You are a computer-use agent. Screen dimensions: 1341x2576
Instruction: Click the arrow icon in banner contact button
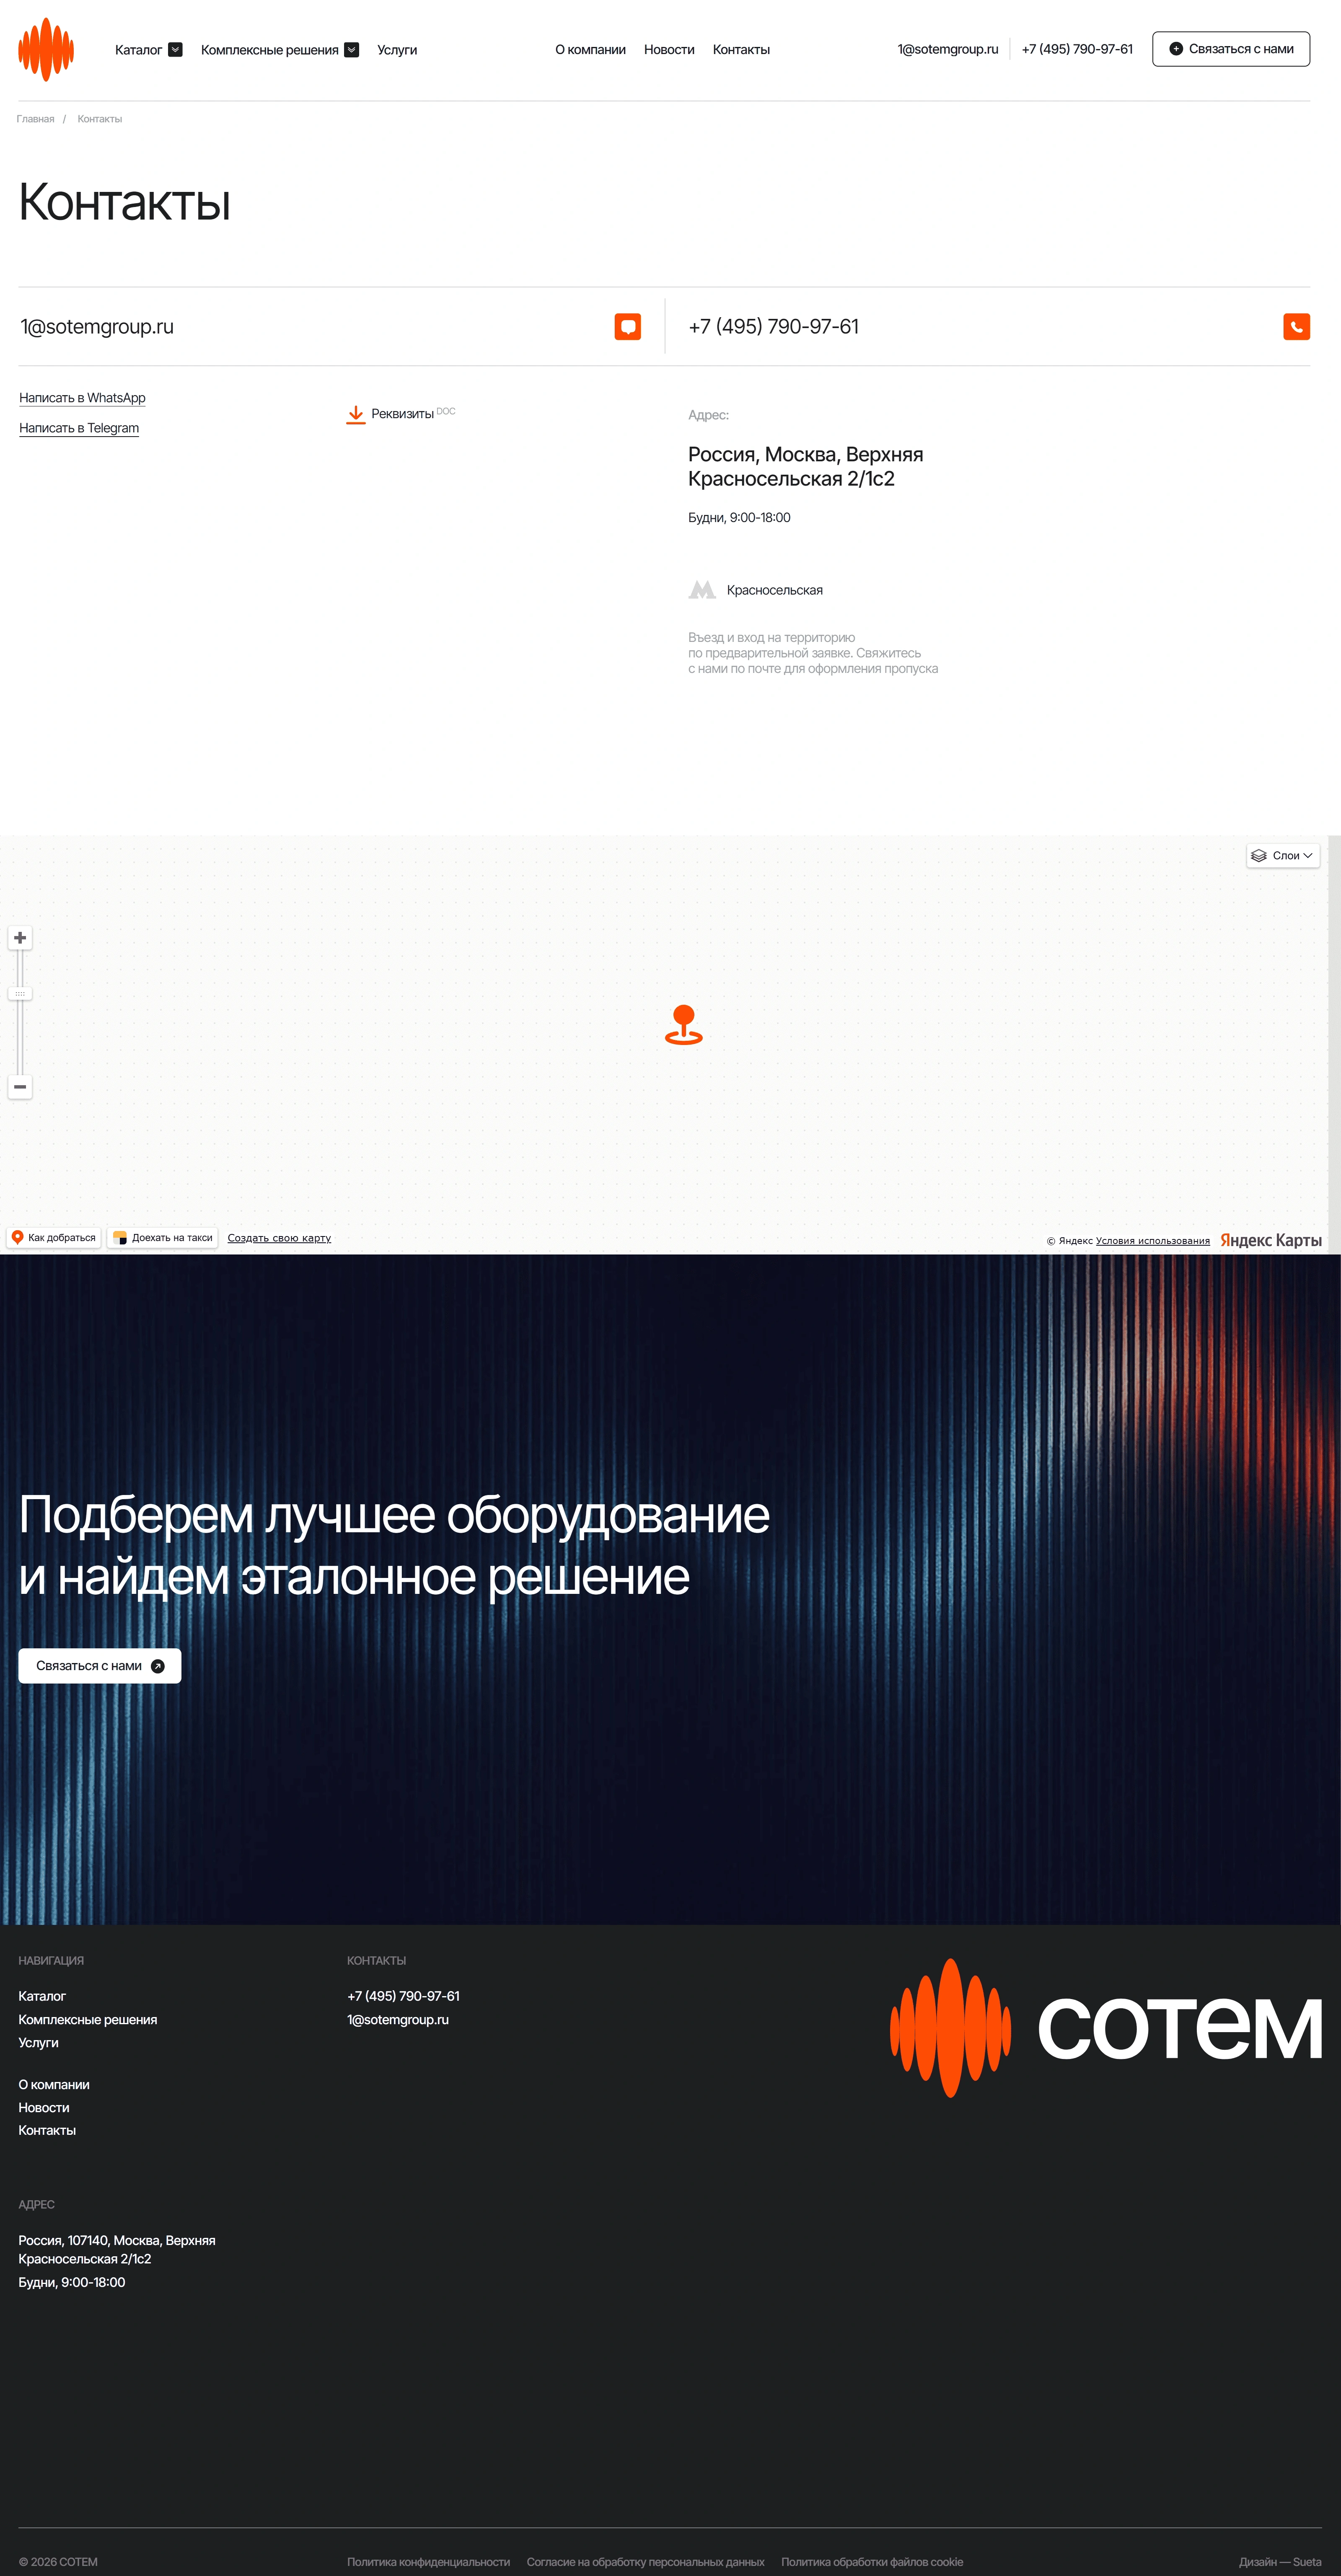157,1666
